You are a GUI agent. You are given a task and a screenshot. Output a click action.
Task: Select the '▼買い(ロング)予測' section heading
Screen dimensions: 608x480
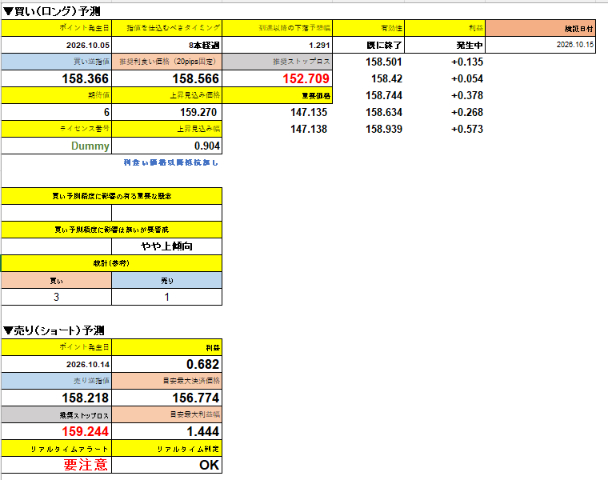[52, 12]
